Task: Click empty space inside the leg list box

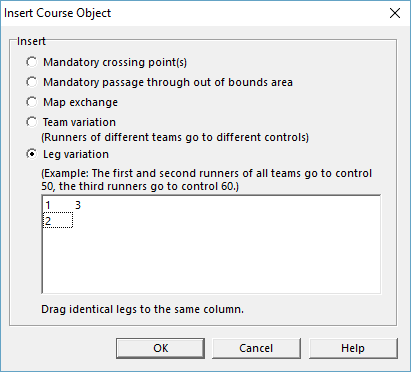Action: (211, 260)
